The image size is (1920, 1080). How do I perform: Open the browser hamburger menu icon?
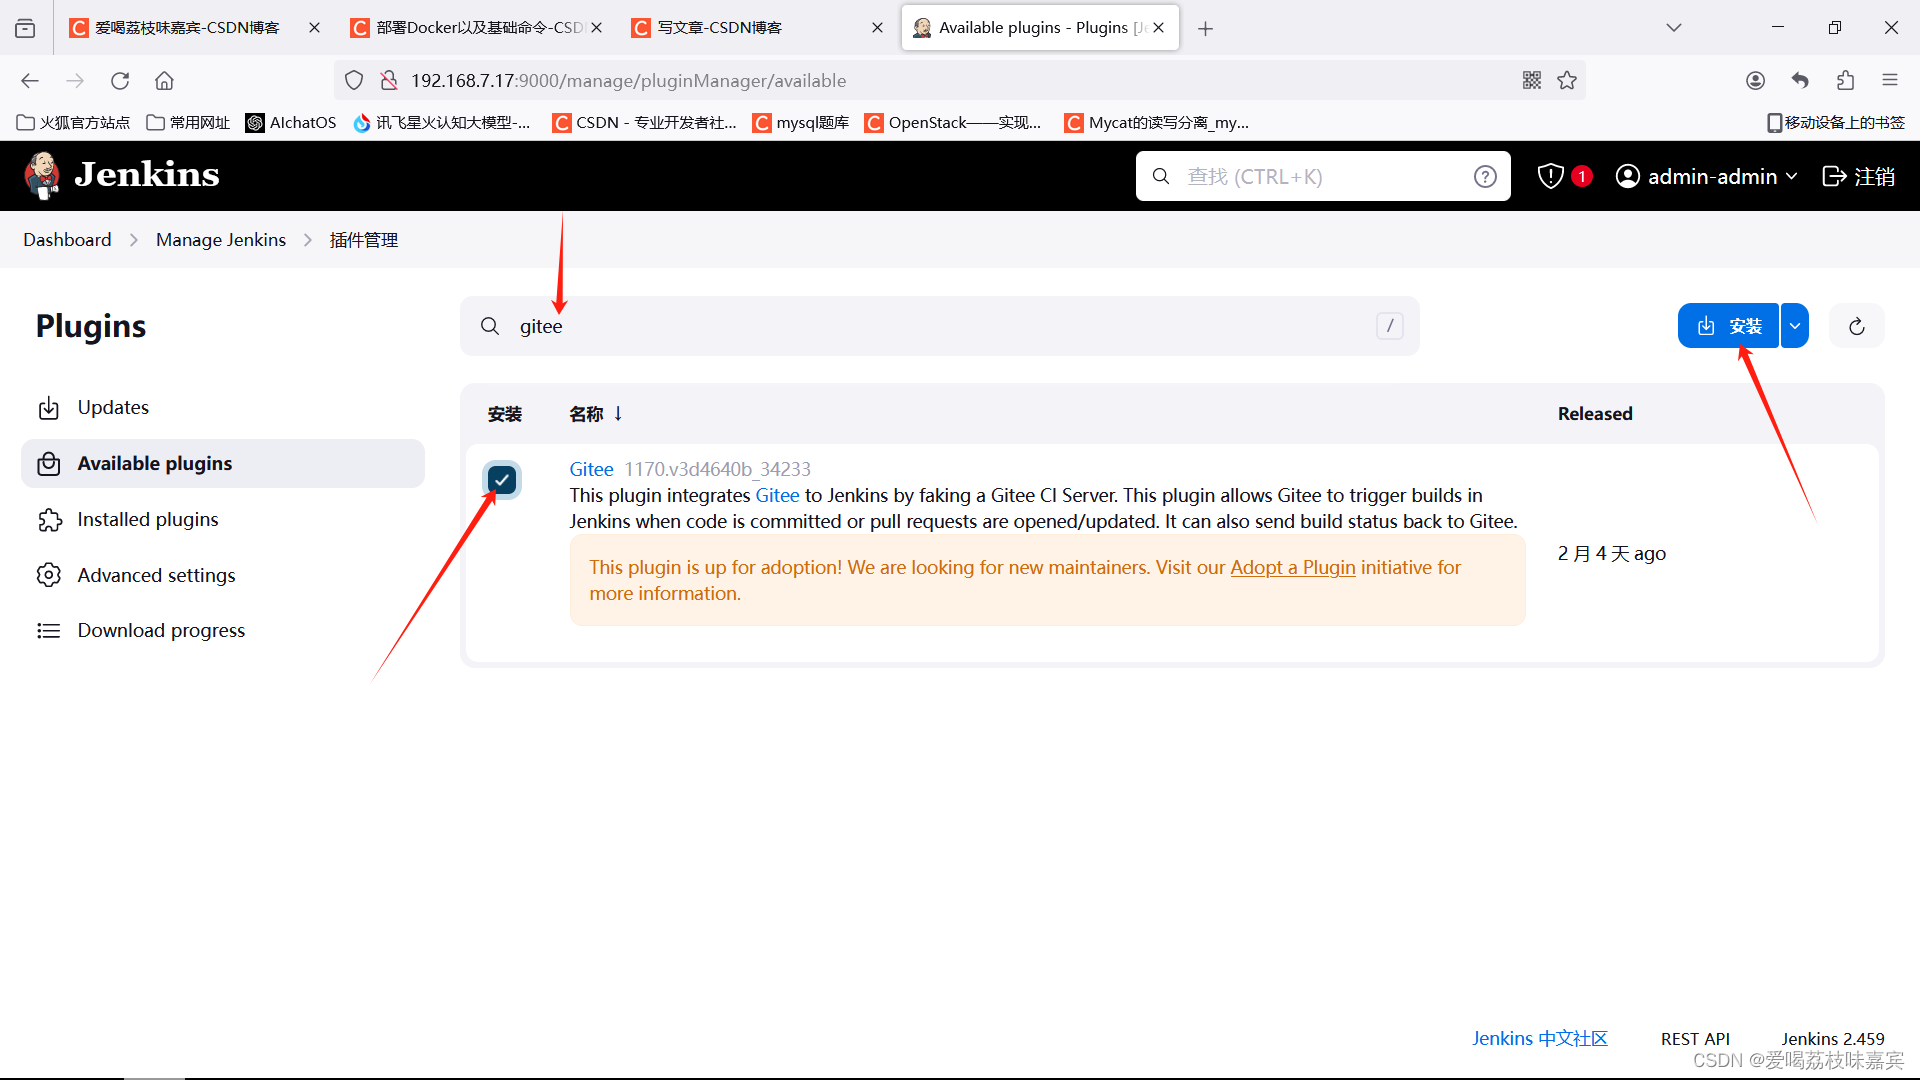tap(1890, 80)
